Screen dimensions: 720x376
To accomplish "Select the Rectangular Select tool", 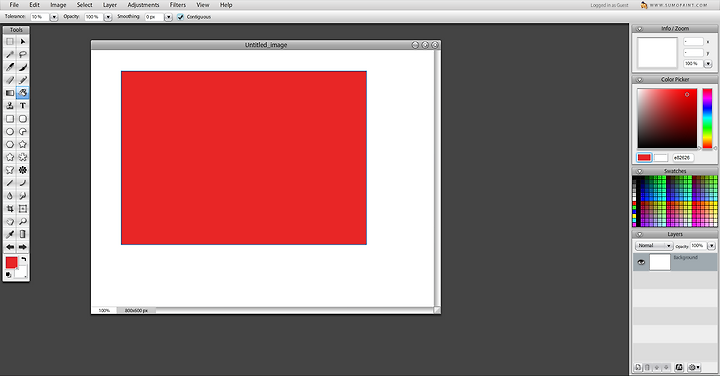I will 10,42.
